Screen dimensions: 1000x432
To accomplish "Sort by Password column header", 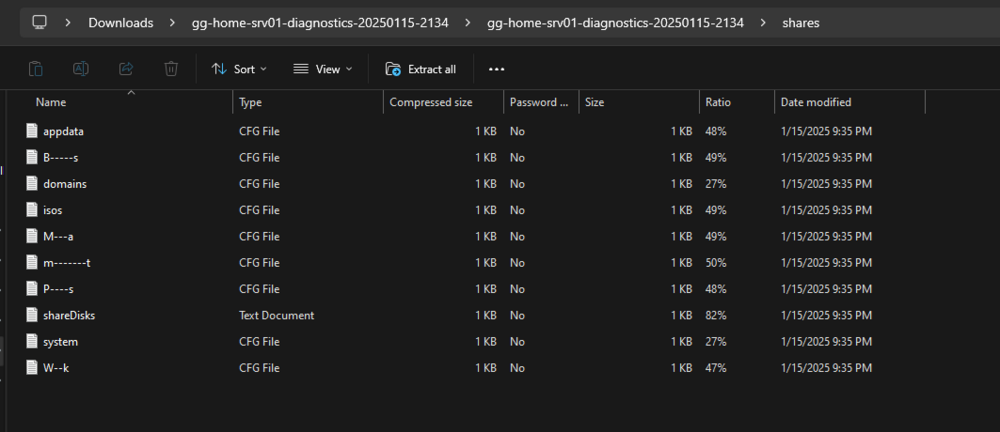I will click(539, 102).
